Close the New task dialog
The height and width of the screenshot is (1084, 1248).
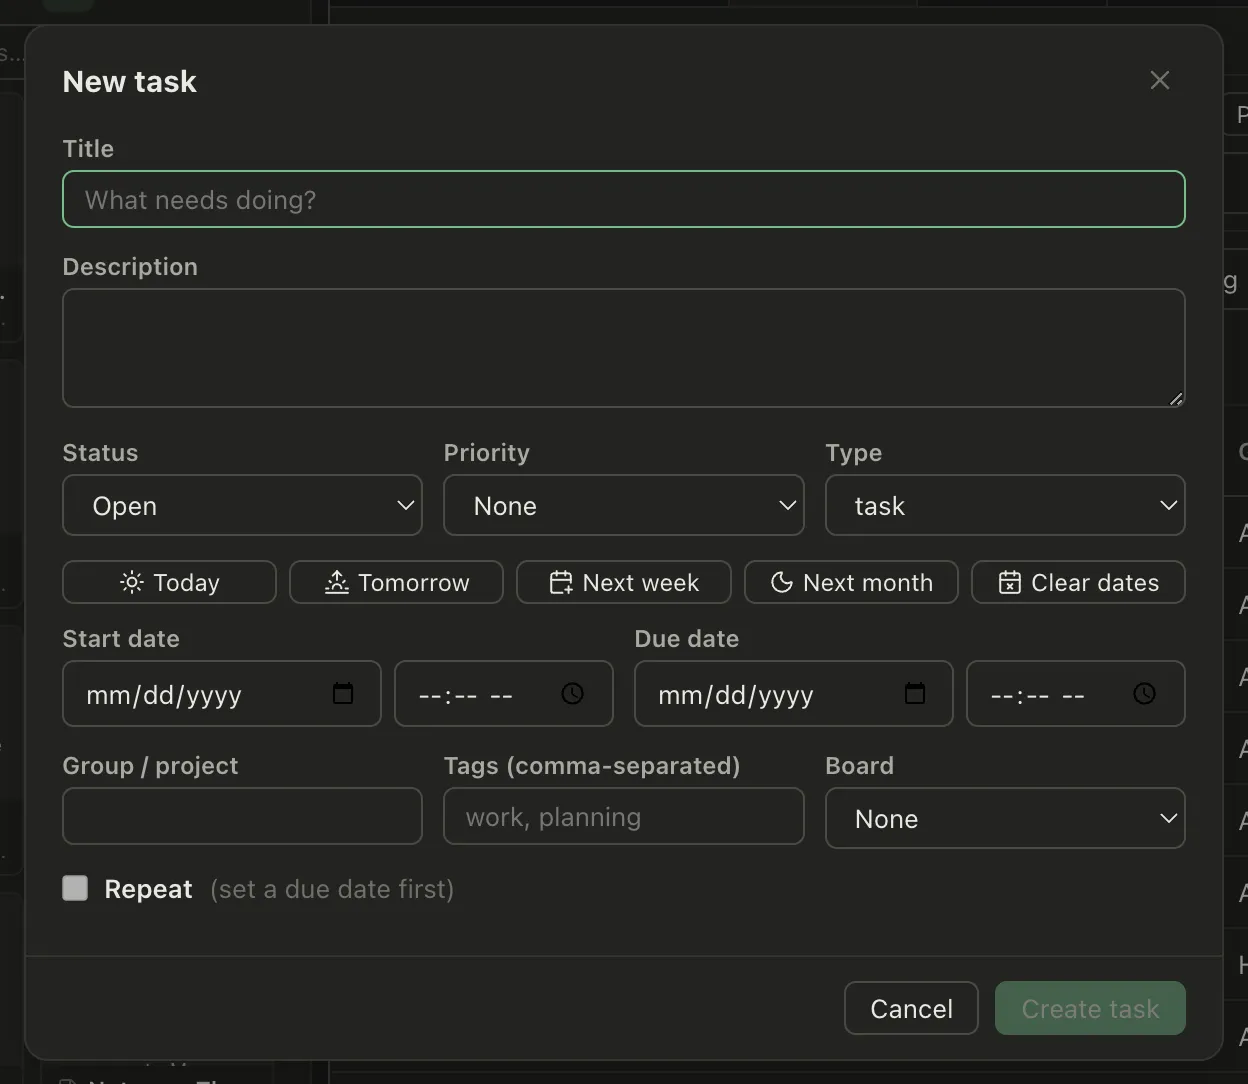point(1159,80)
